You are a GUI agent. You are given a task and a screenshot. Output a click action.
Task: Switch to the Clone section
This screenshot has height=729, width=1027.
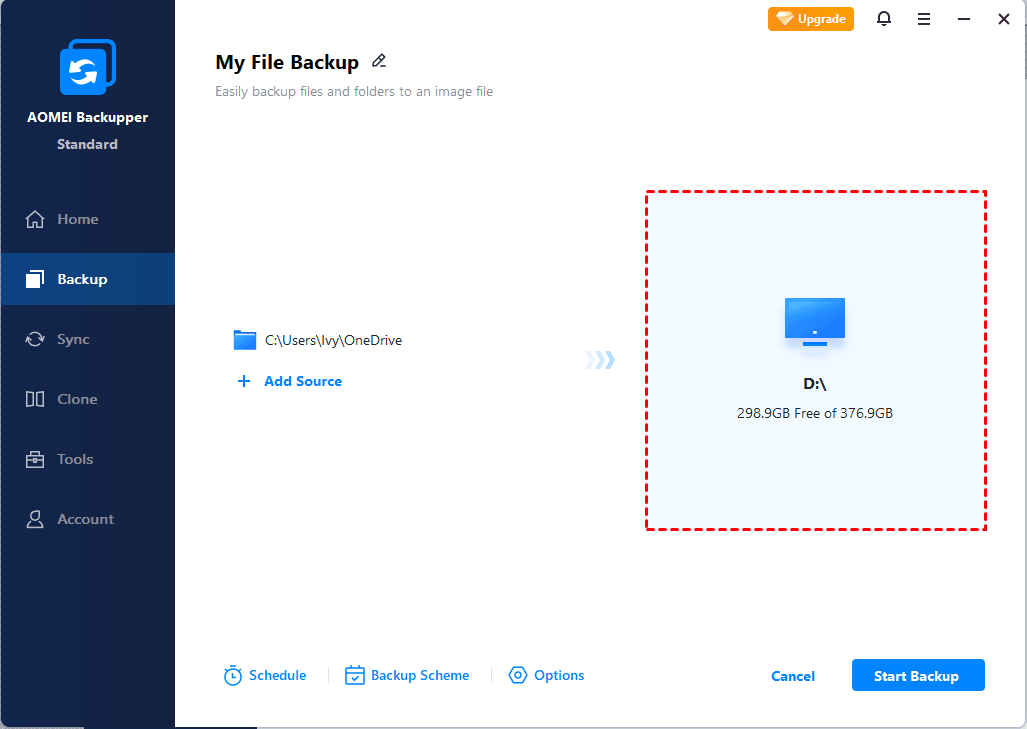[77, 399]
